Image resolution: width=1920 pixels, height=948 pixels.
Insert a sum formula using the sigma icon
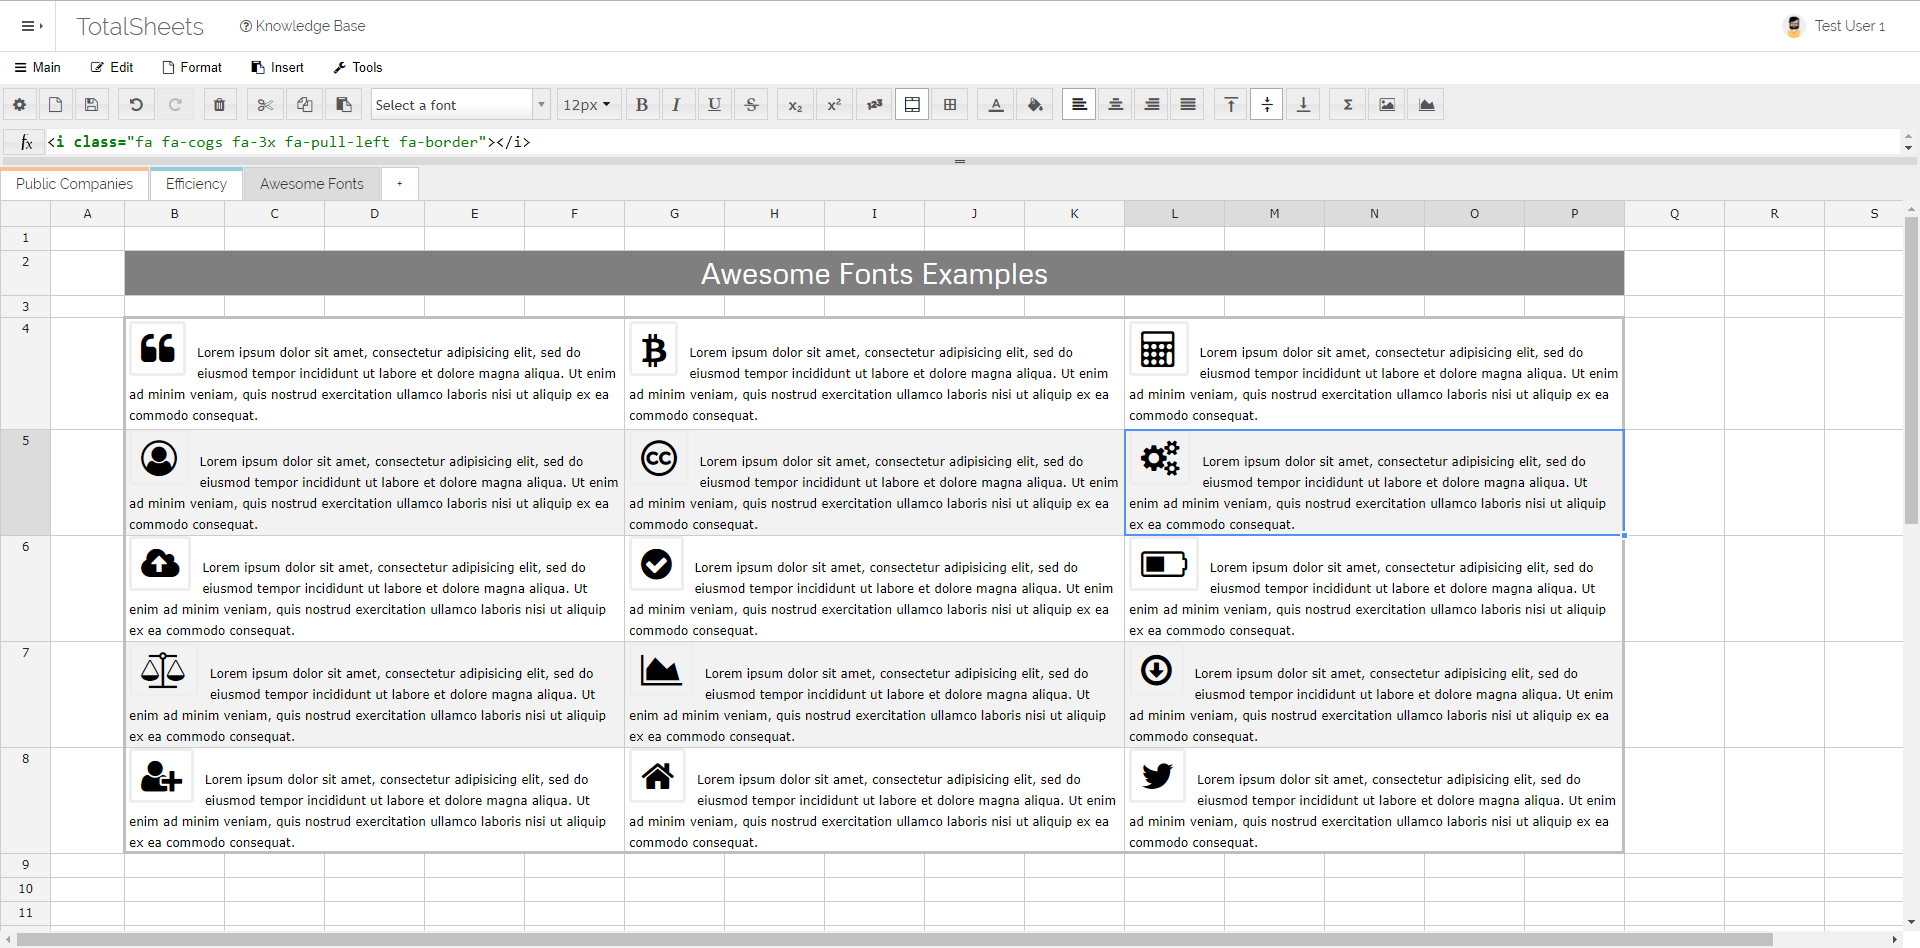(x=1346, y=104)
